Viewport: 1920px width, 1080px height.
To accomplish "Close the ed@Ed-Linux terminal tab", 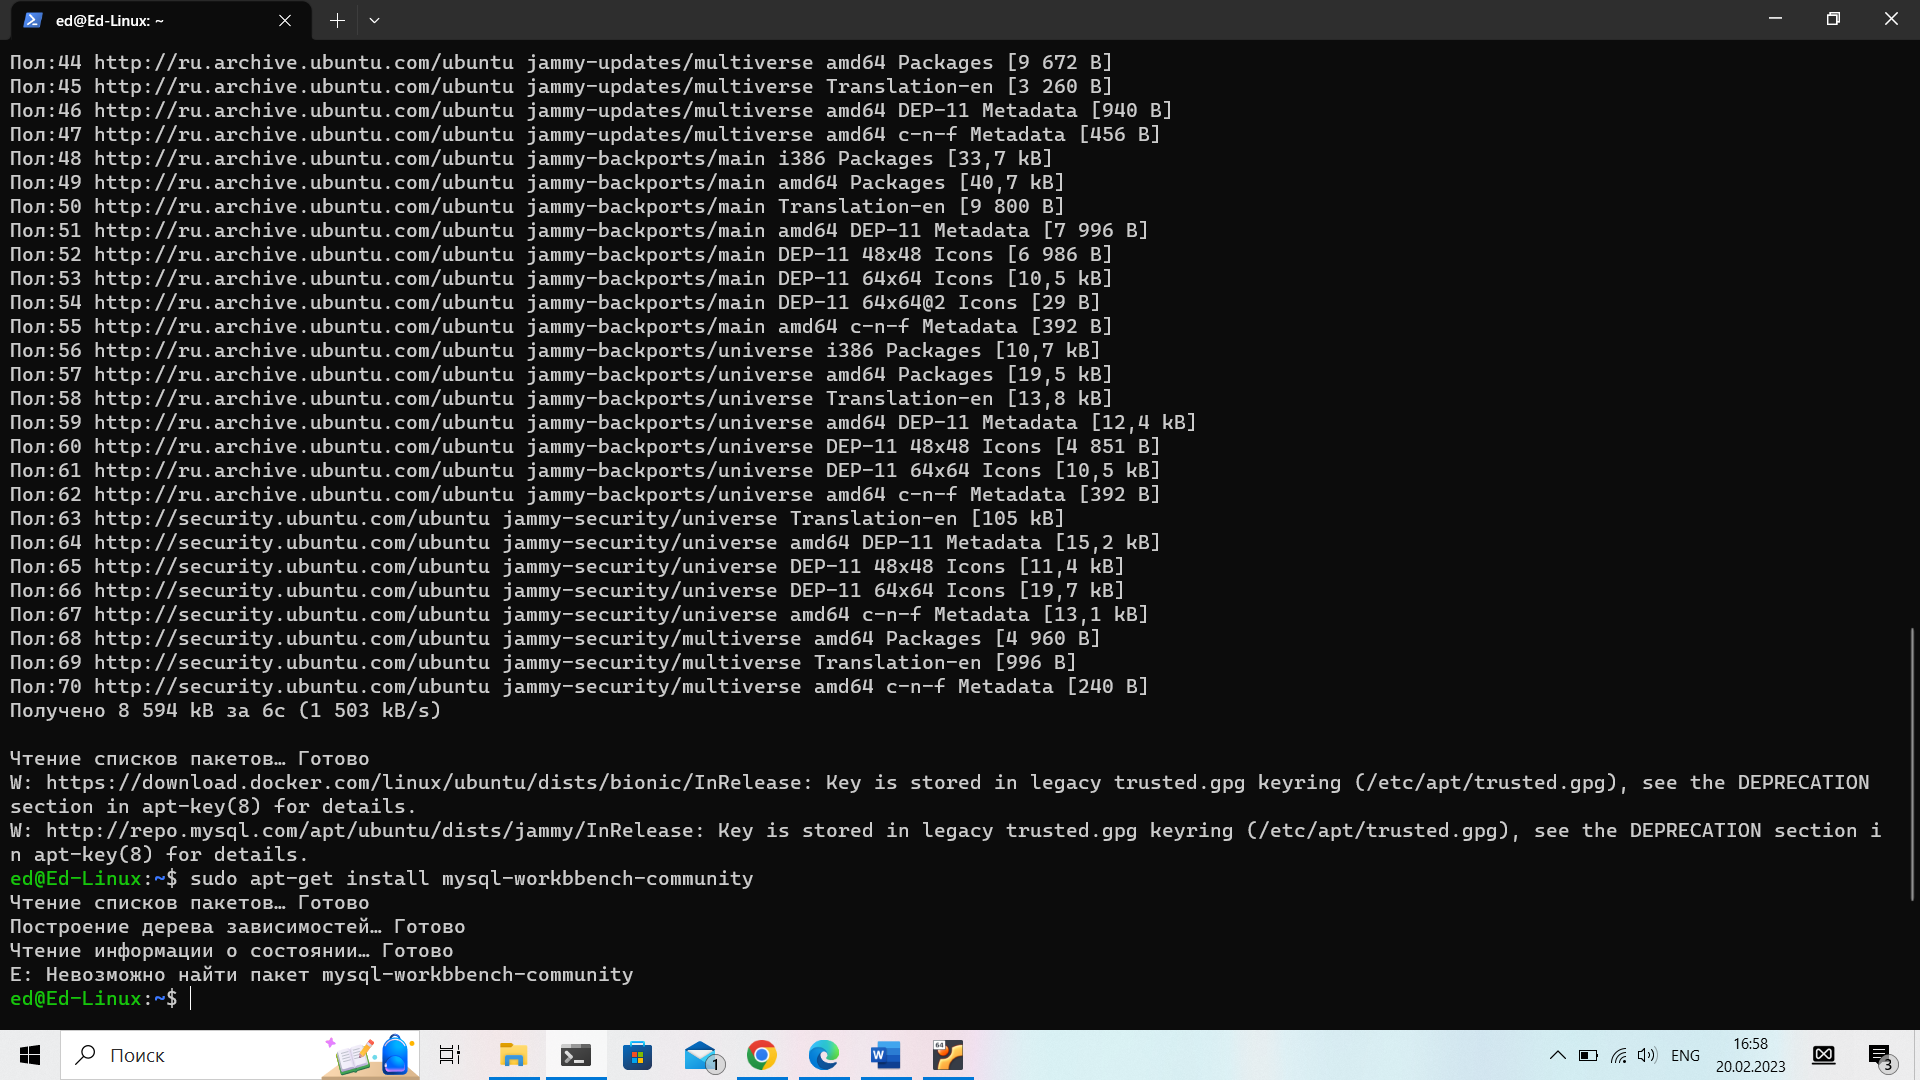I will pos(285,20).
